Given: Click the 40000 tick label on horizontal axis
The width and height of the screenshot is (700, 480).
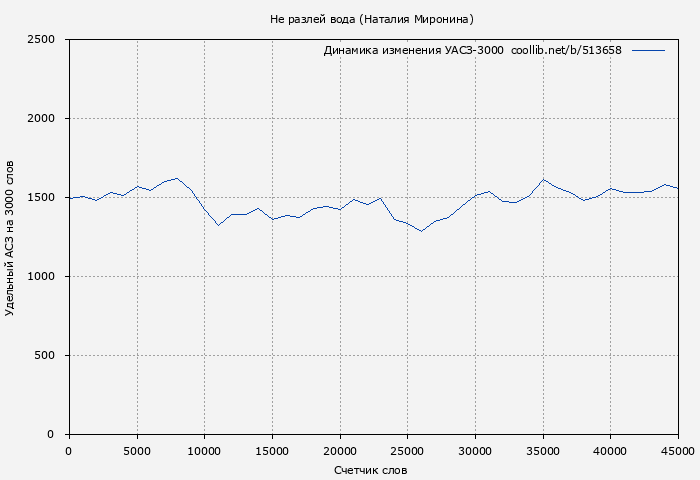Looking at the screenshot, I should pos(610,450).
